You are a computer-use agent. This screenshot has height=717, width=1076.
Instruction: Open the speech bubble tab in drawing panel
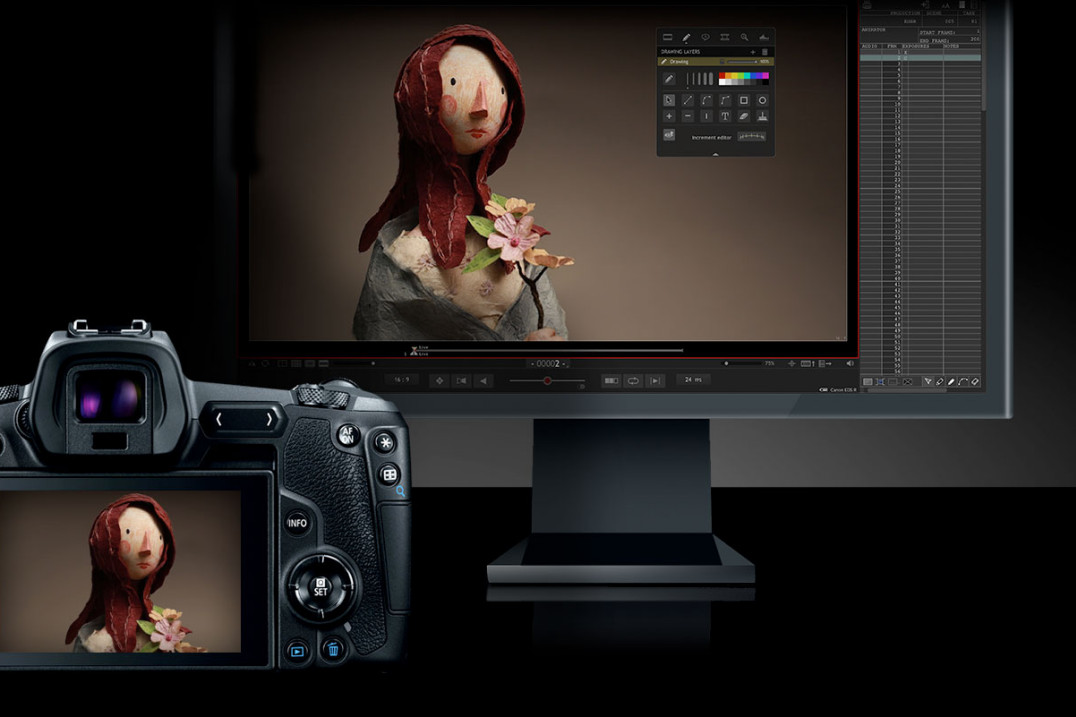(x=705, y=38)
